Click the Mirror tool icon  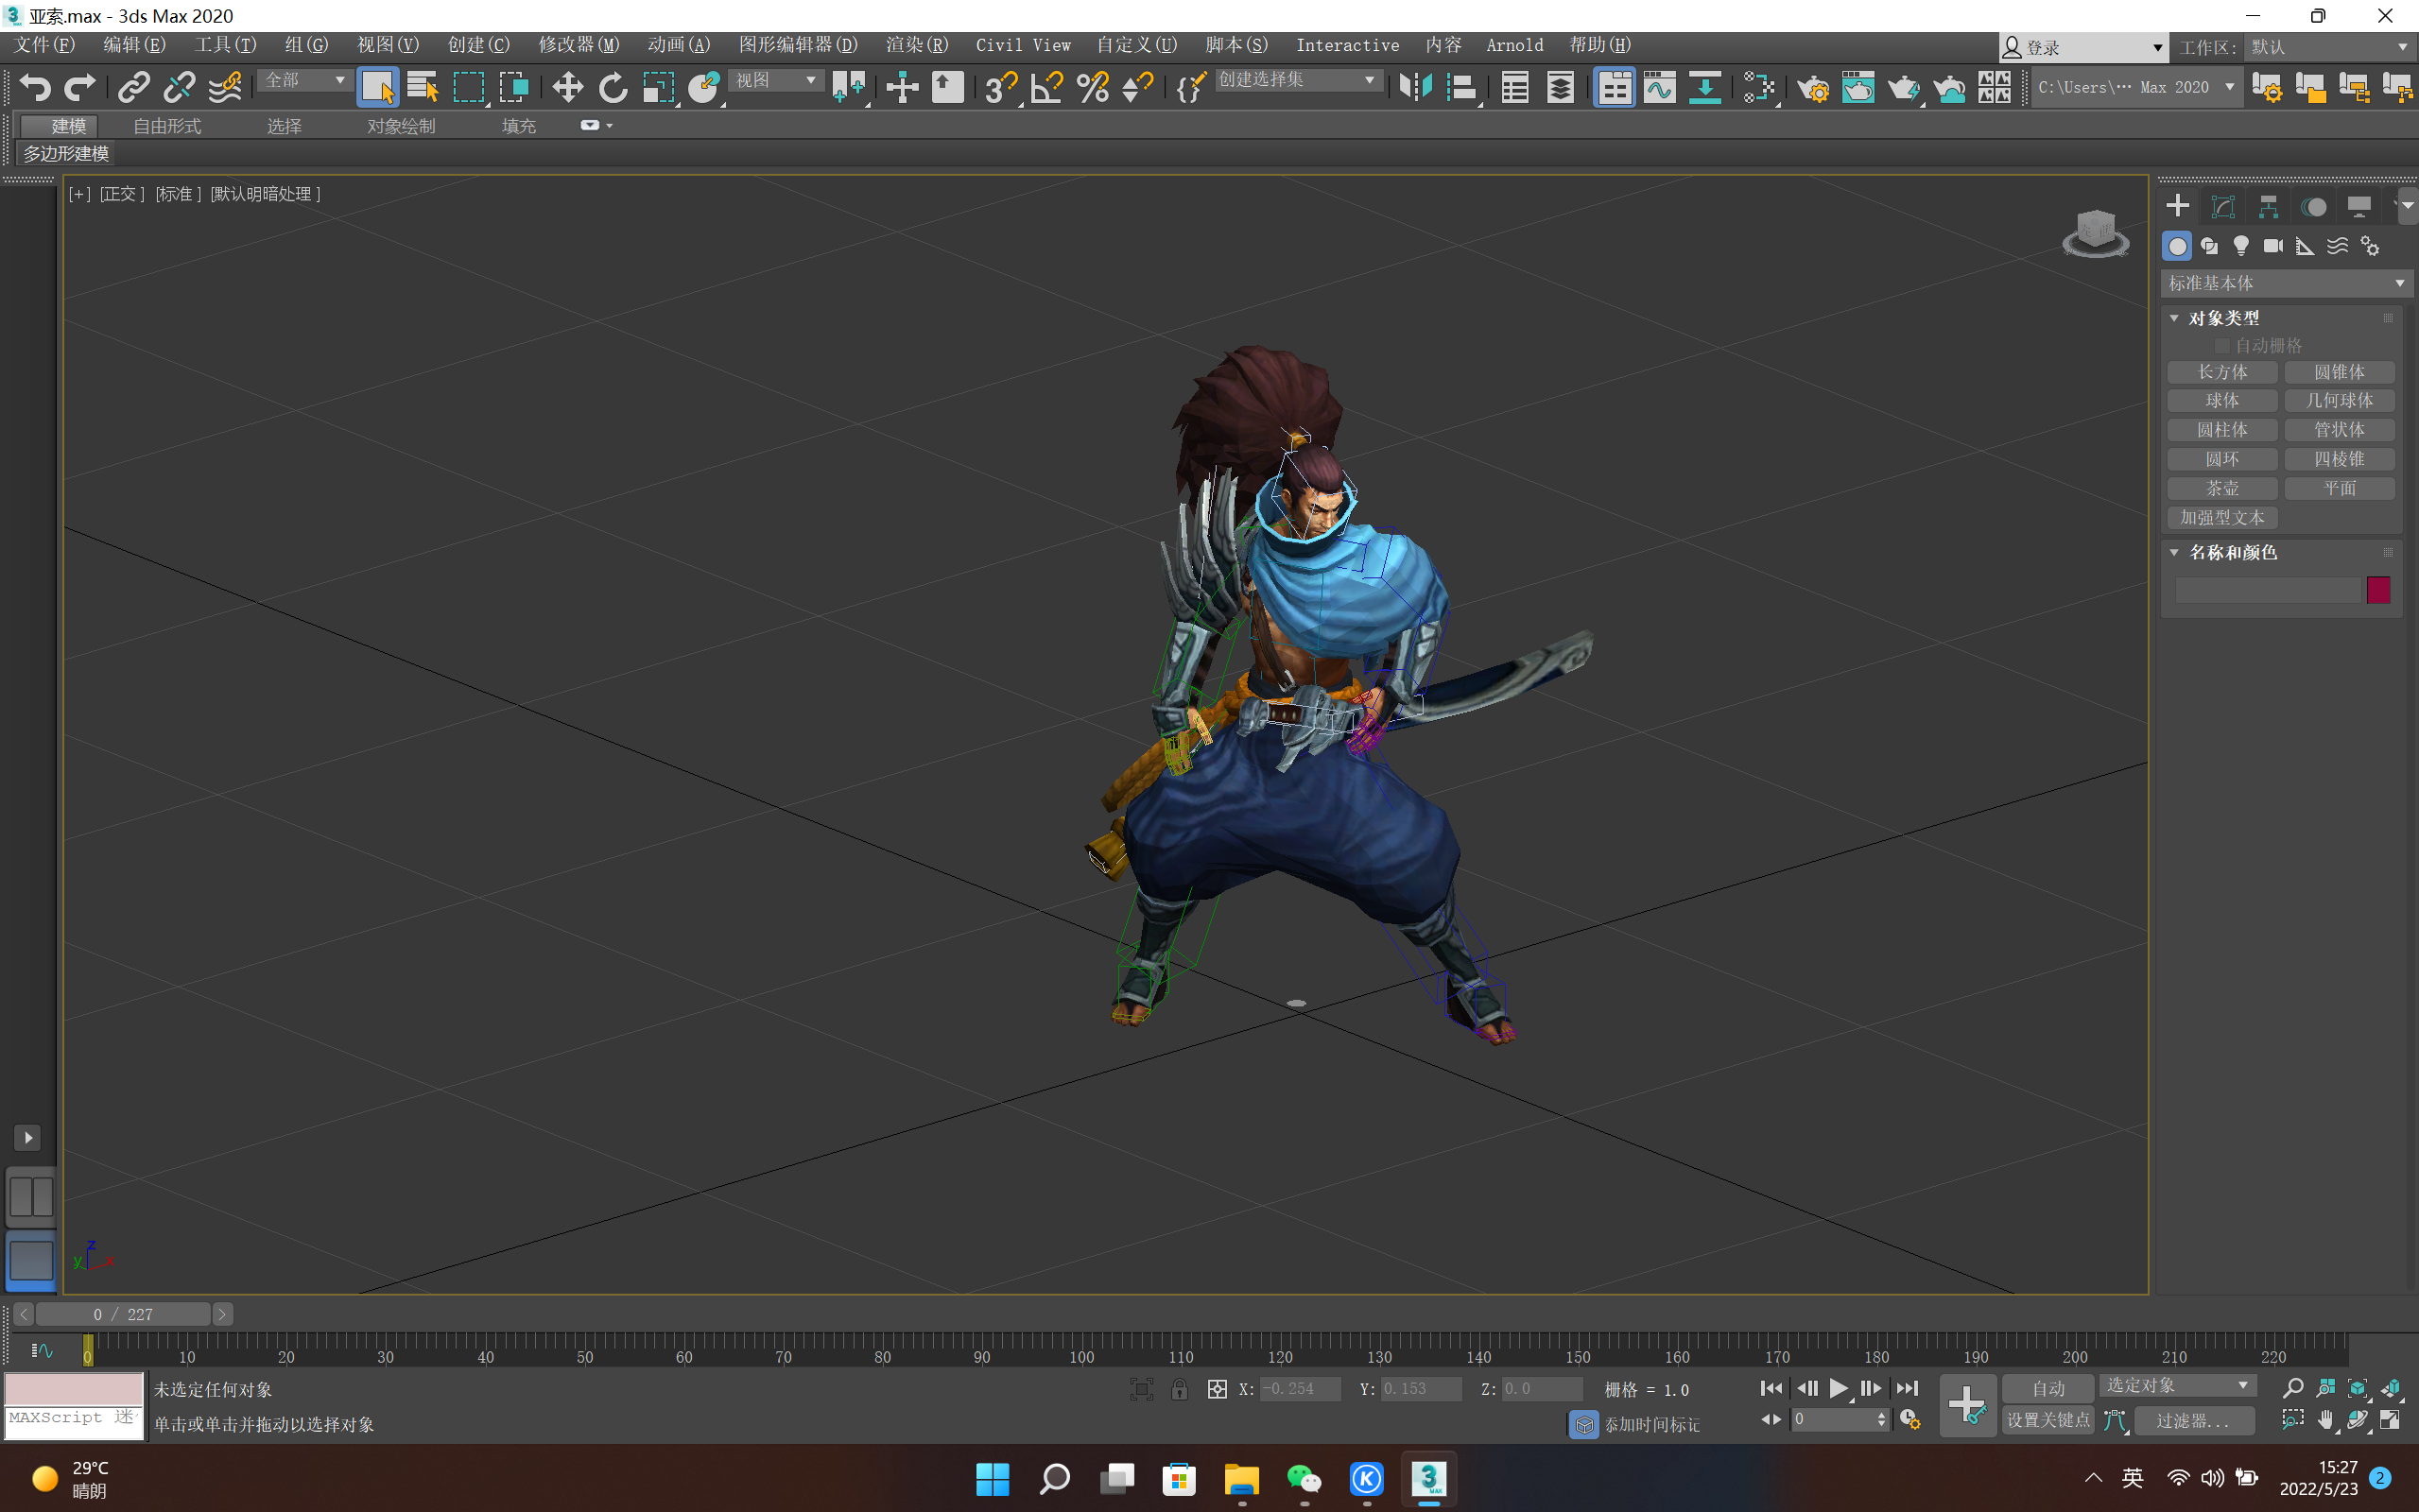click(1415, 88)
